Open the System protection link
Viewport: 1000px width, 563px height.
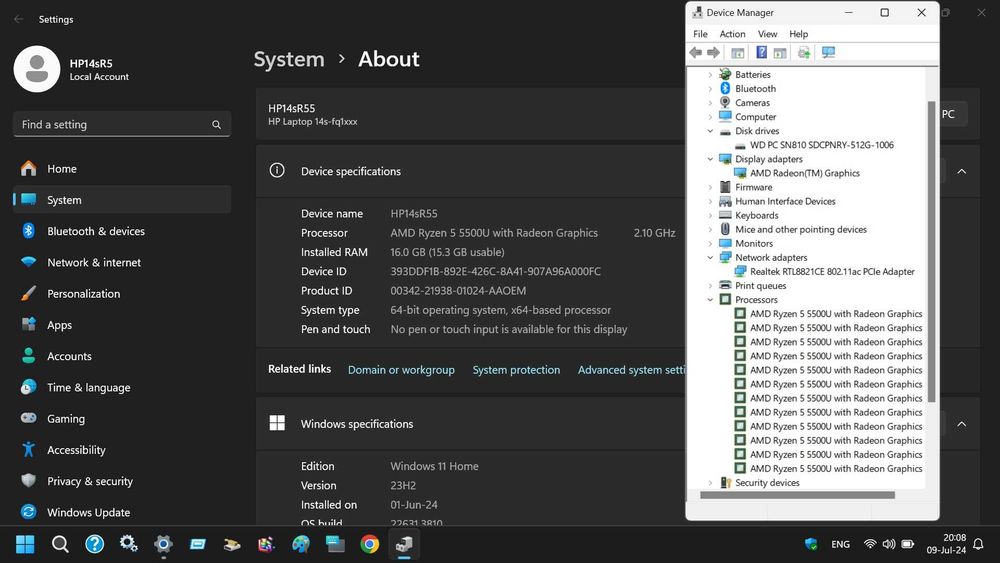(516, 370)
